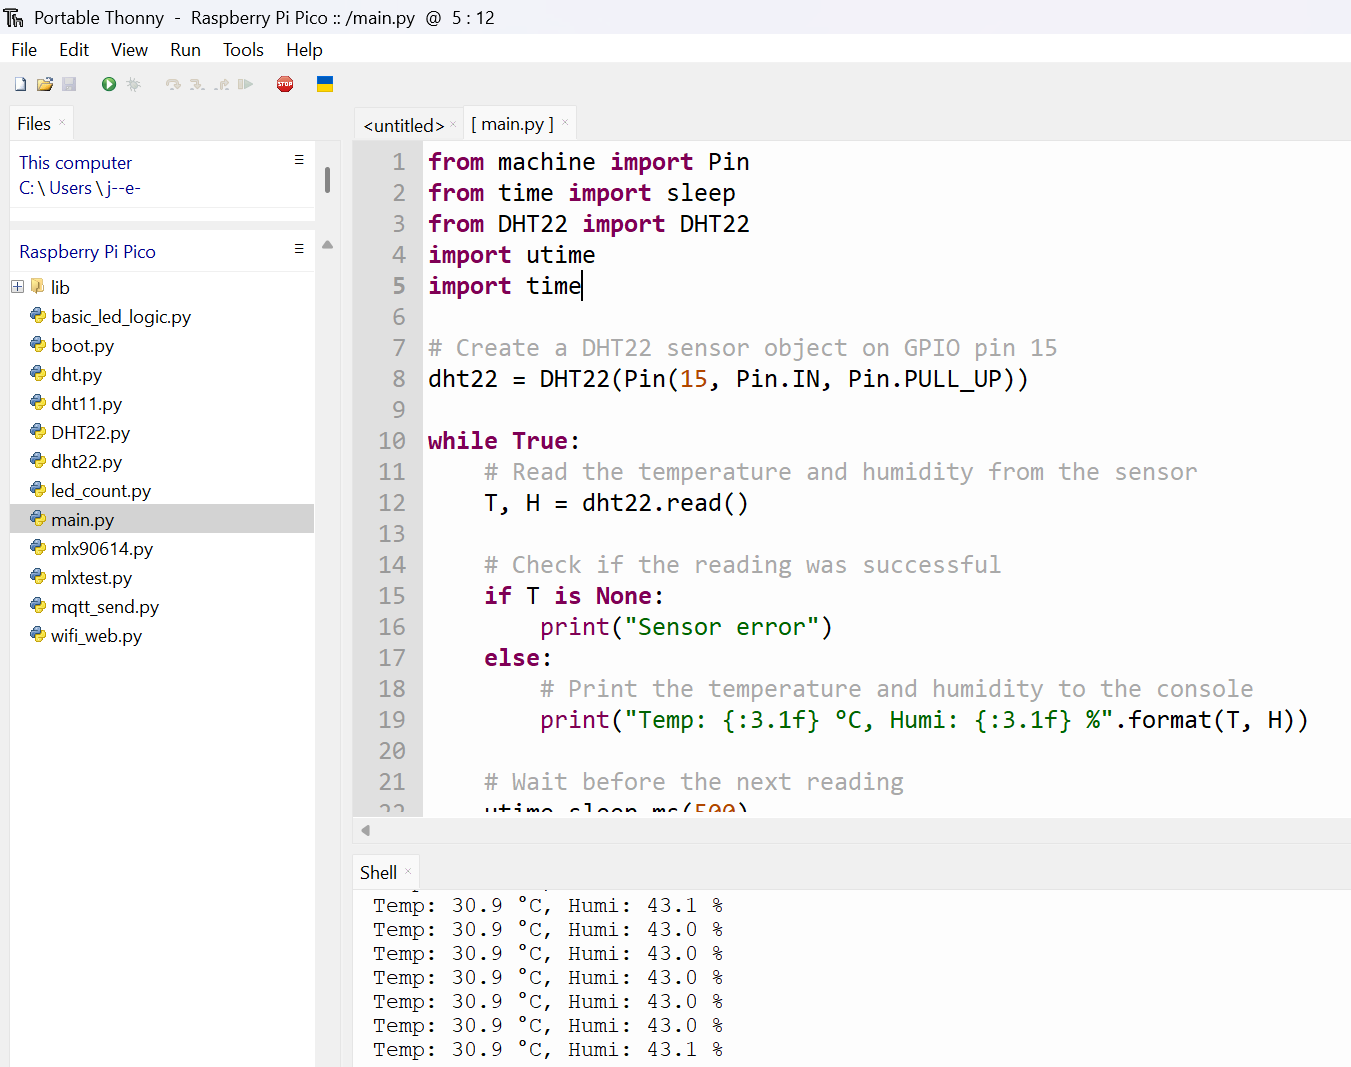1351x1067 pixels.
Task: Click the Step over icon
Action: coord(173,85)
